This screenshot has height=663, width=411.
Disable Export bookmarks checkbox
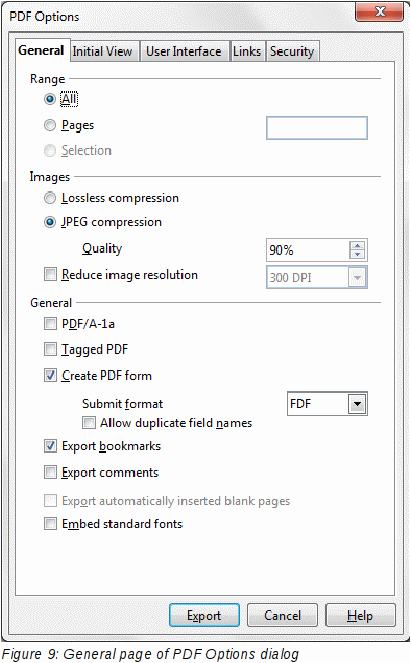click(50, 446)
